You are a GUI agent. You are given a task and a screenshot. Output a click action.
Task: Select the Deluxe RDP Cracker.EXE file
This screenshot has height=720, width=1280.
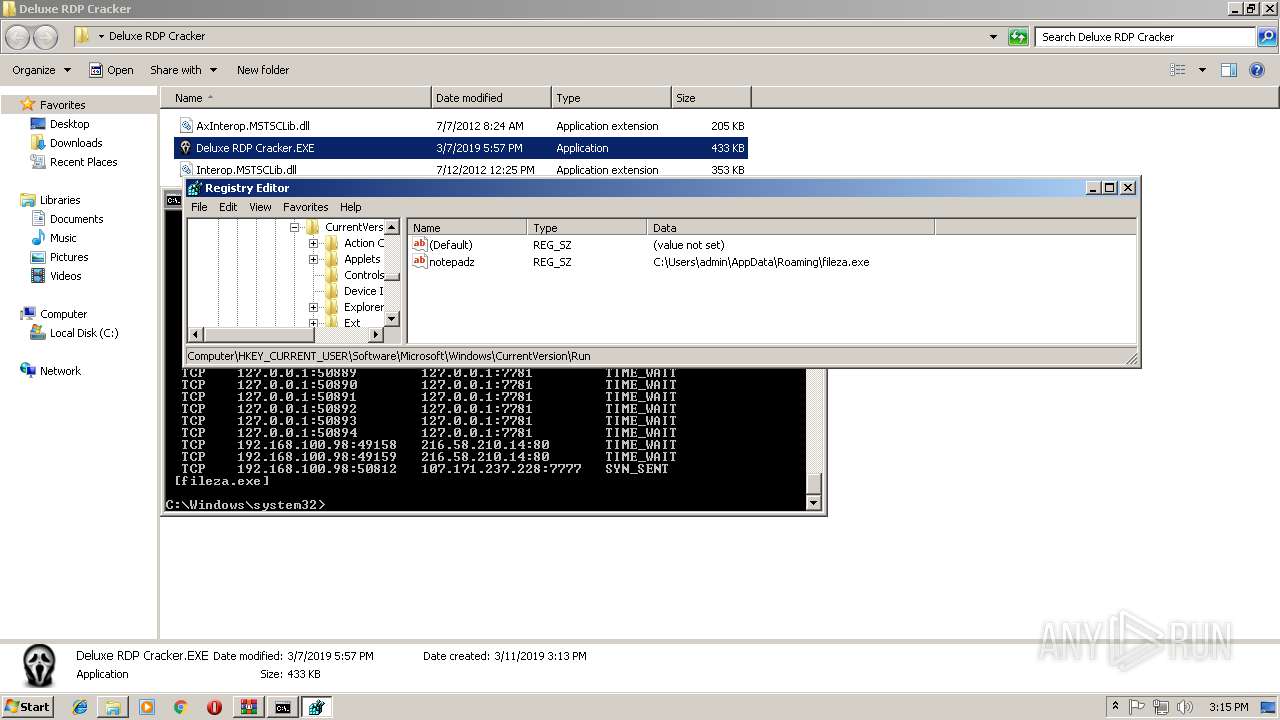coord(460,148)
